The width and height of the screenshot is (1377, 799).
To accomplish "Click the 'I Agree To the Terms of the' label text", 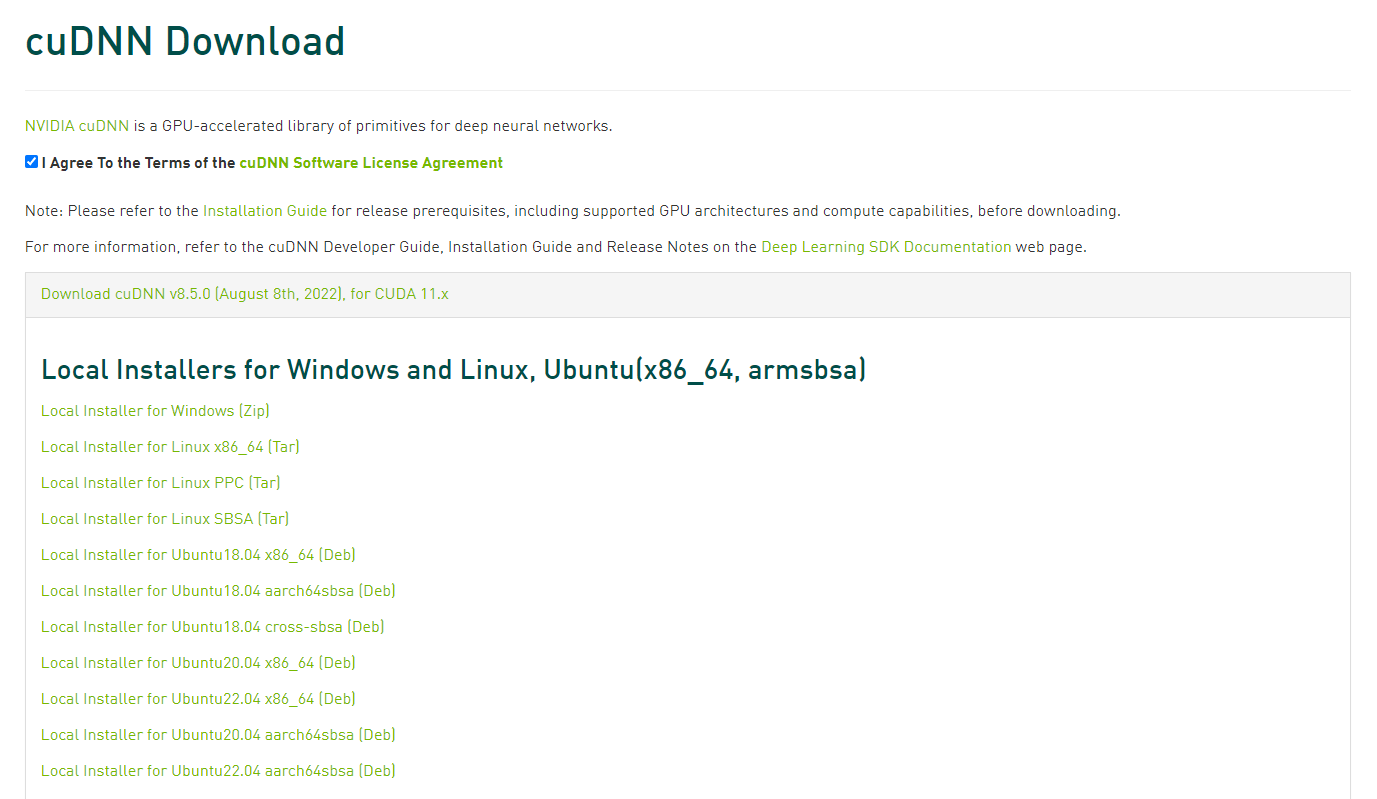I will pyautogui.click(x=138, y=162).
